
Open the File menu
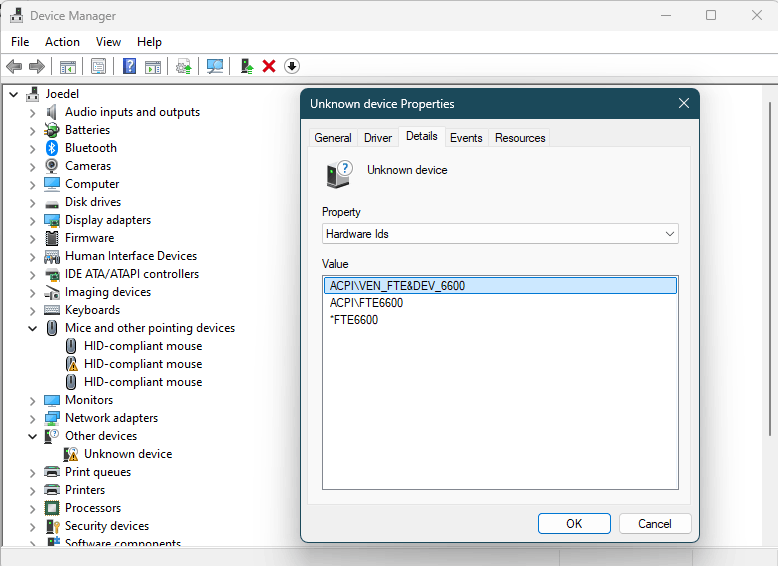pyautogui.click(x=20, y=42)
